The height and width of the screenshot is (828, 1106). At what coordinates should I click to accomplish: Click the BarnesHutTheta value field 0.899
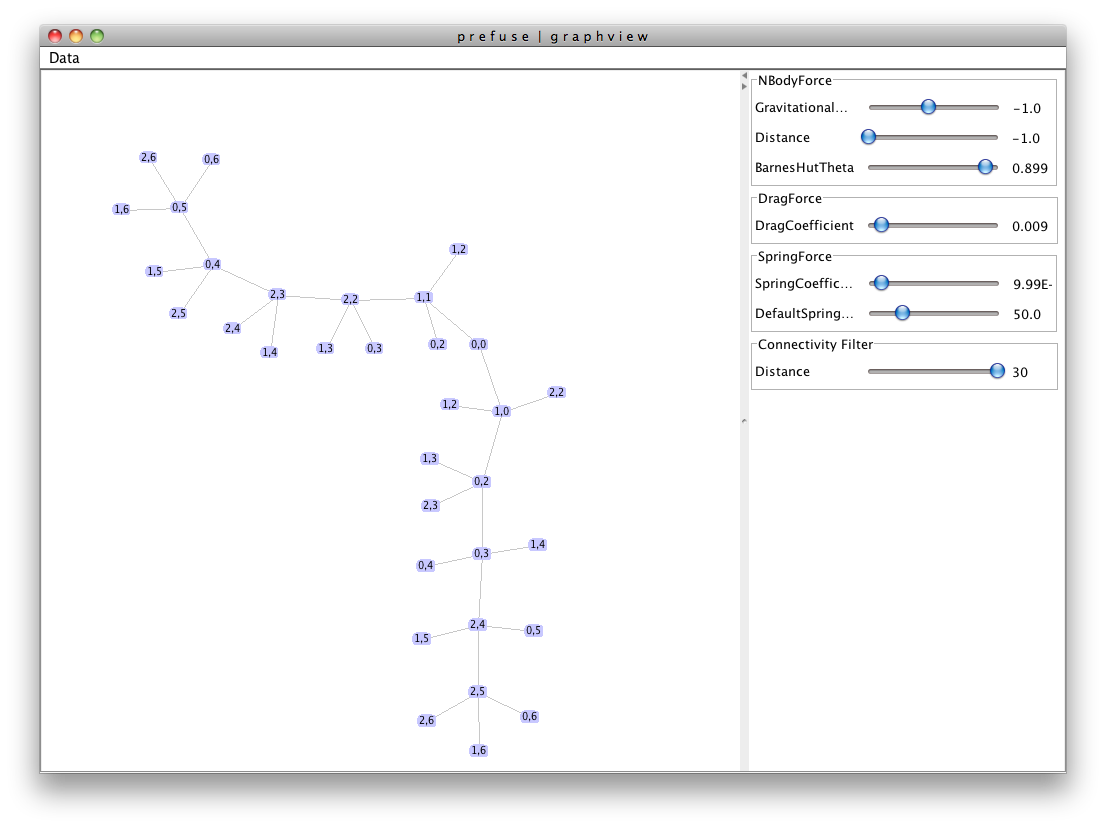tap(1030, 168)
